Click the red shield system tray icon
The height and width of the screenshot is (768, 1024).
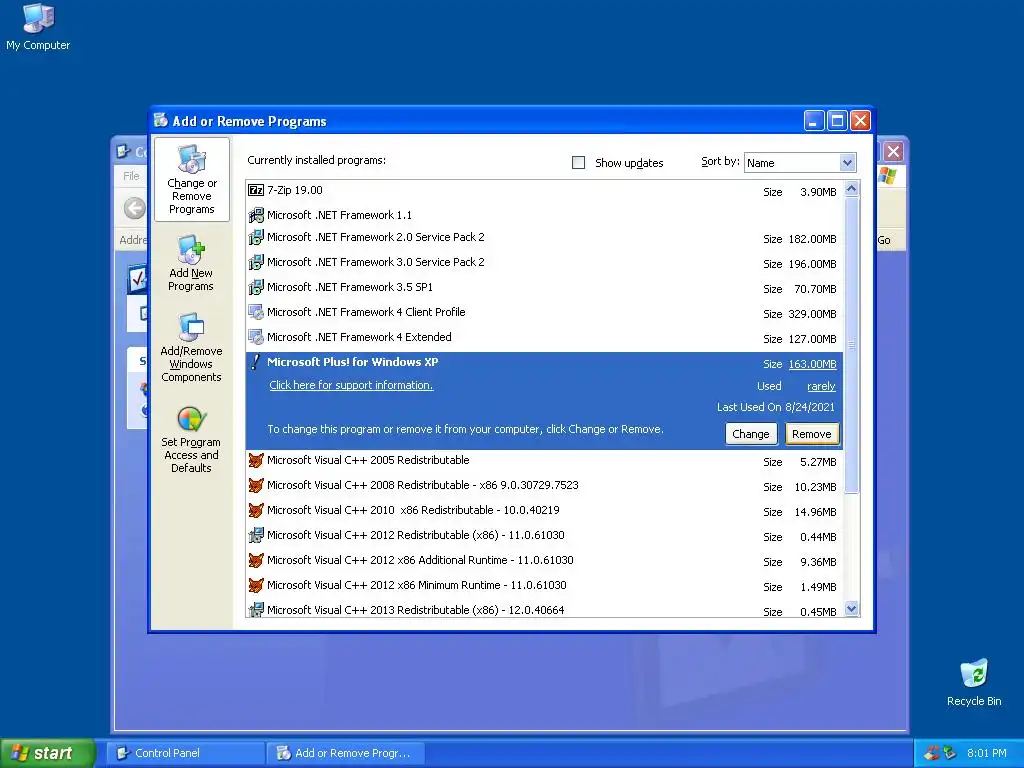point(932,753)
